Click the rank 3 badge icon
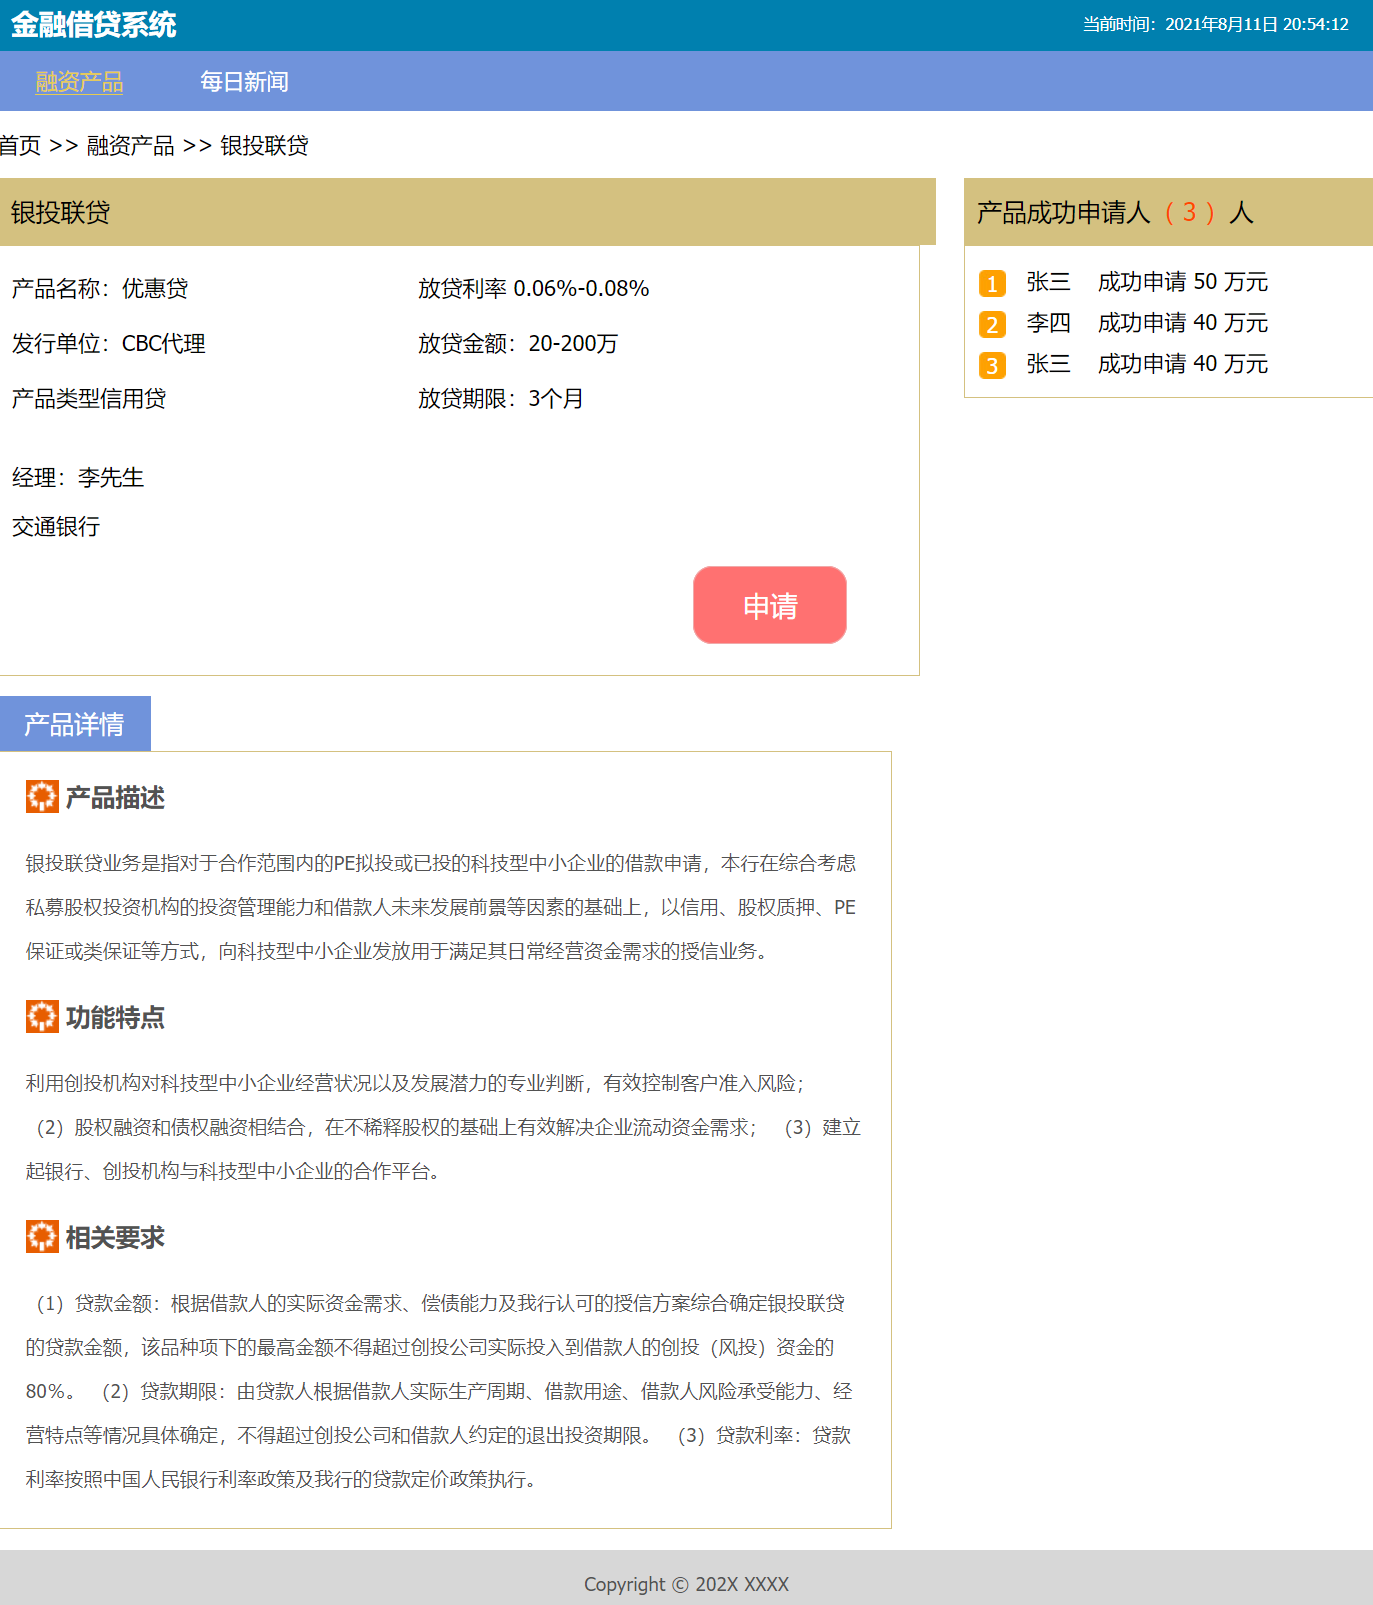Screen dimensions: 1373x1605 pyautogui.click(x=992, y=366)
